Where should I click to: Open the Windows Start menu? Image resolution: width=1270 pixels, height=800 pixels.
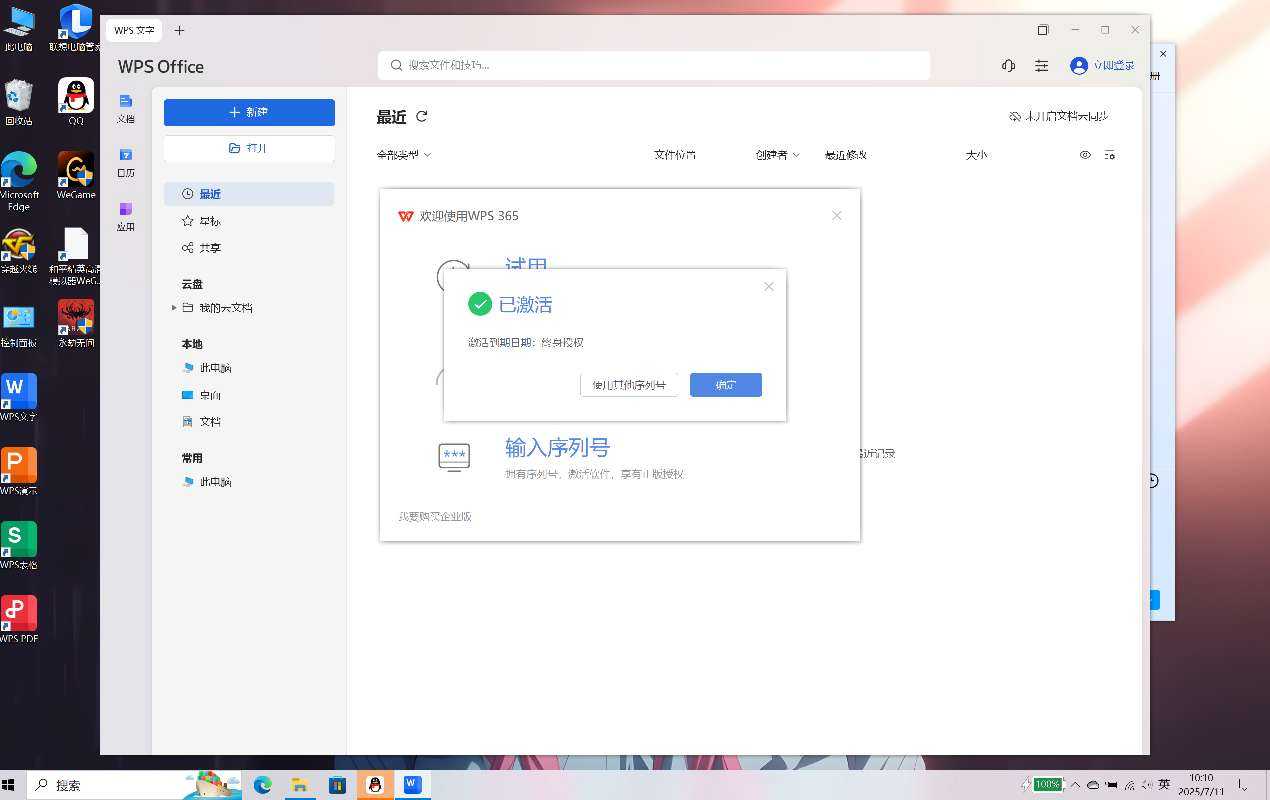[10, 785]
